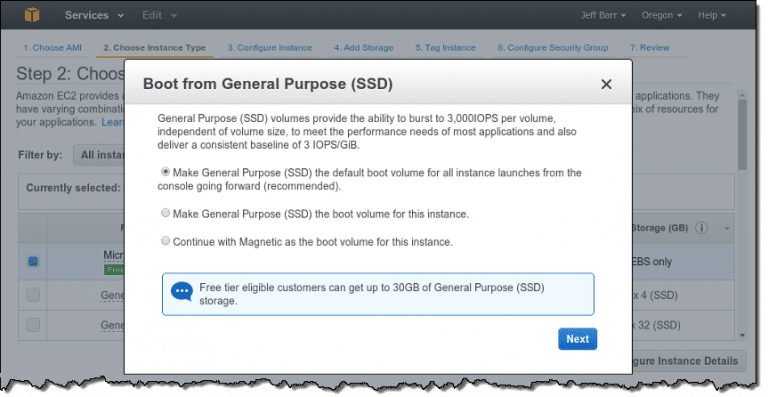
Task: Click the 'Filter by:' label
Action: (40, 155)
